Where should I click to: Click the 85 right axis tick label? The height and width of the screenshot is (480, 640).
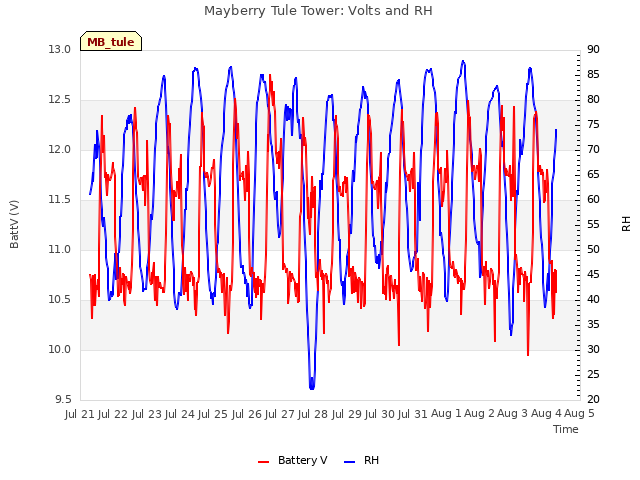coord(593,74)
